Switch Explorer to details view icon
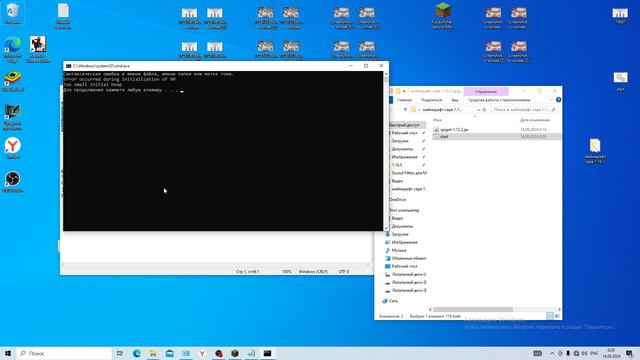Viewport: 640px width, 360px height. point(550,316)
